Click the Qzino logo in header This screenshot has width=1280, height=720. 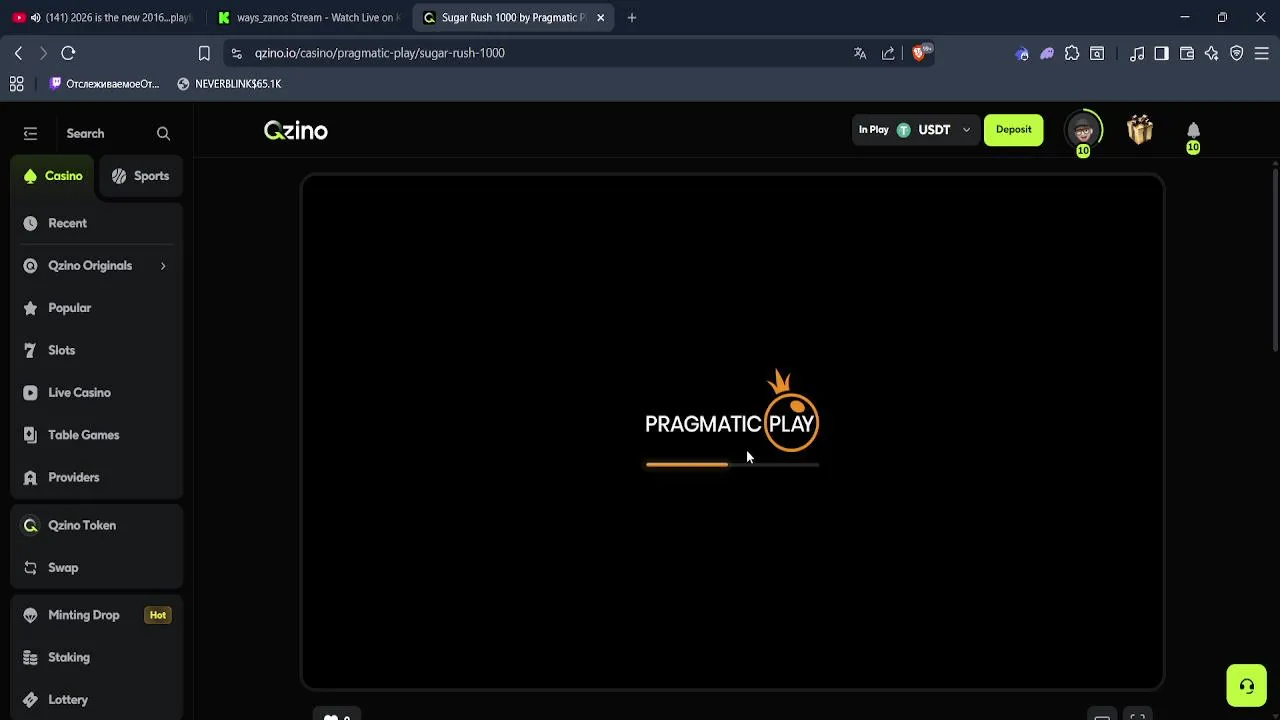296,131
